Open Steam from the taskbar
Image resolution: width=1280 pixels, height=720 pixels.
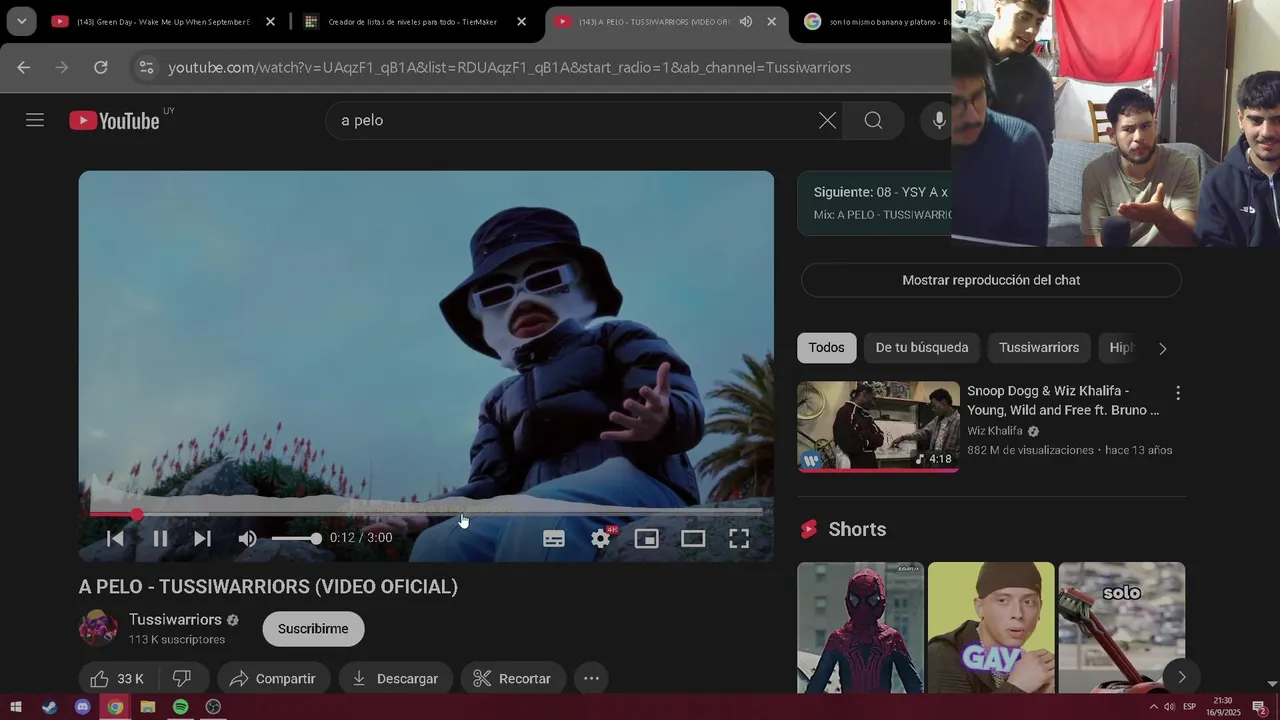click(x=49, y=707)
